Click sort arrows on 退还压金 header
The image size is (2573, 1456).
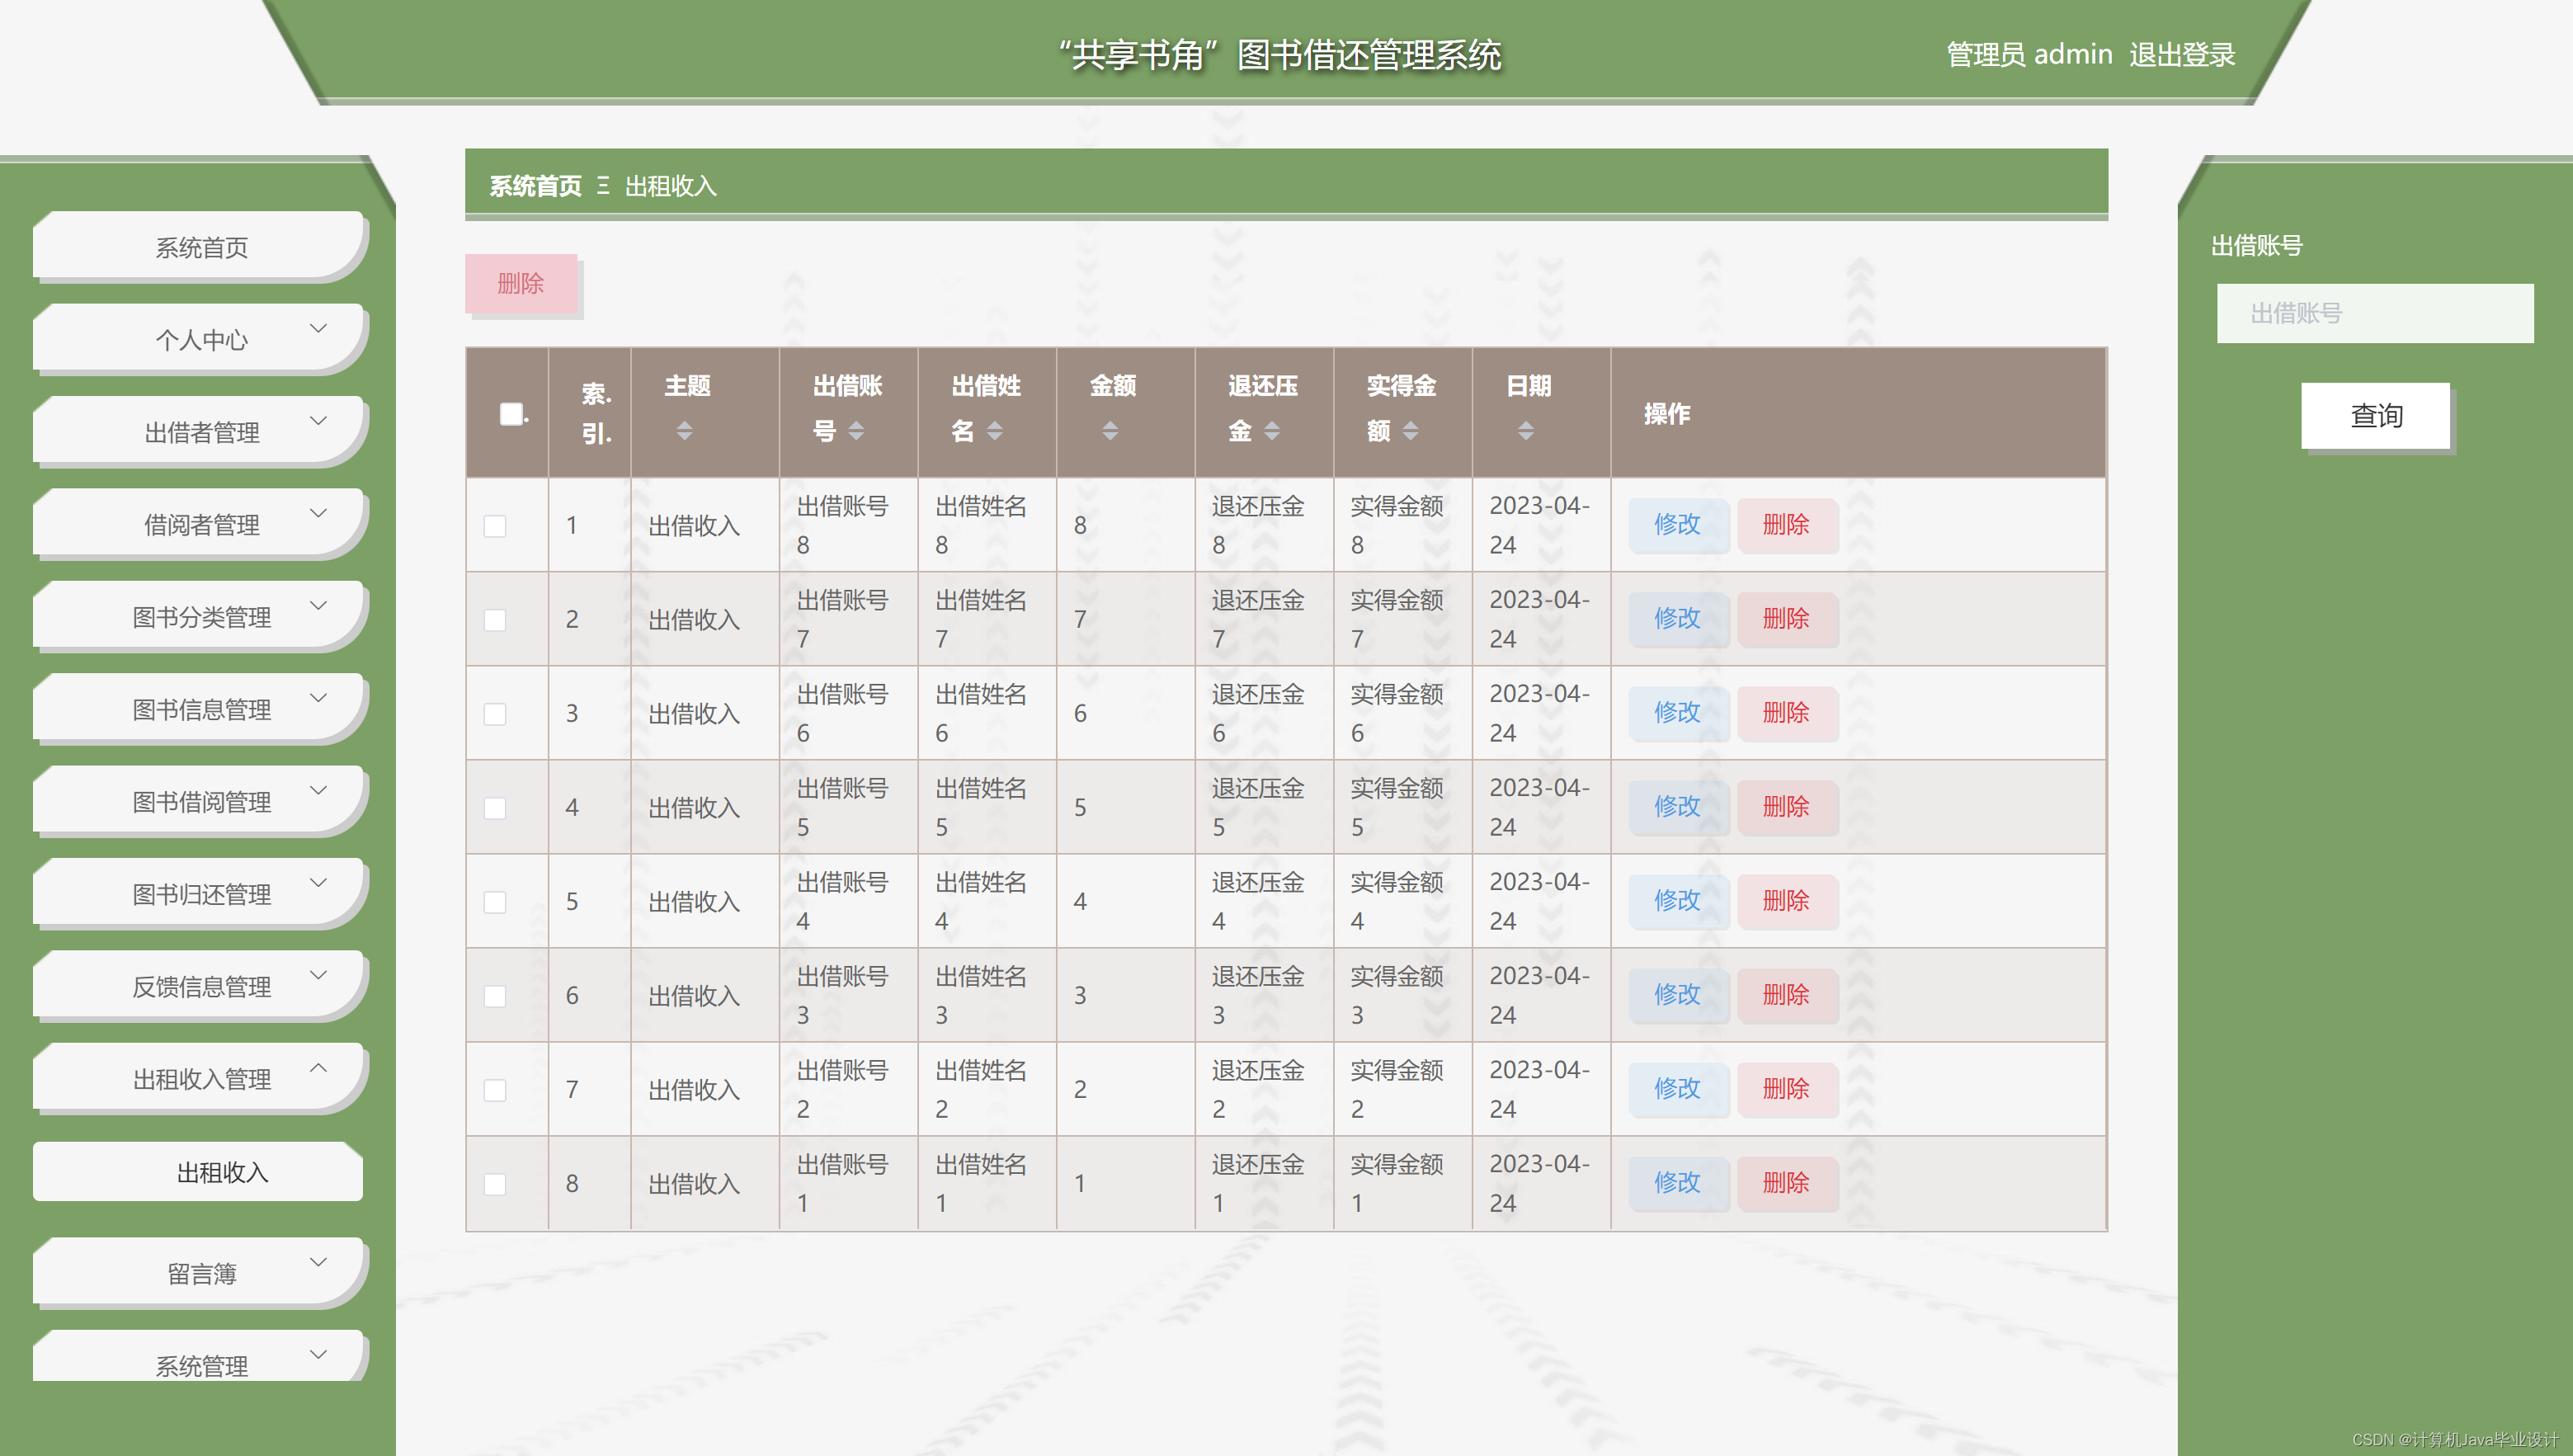pos(1272,431)
